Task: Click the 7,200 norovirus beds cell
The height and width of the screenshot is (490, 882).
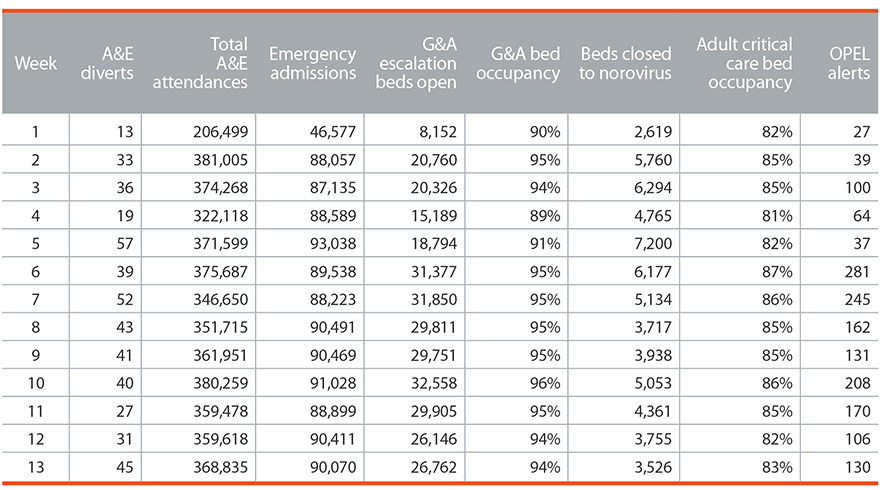Action: (x=653, y=244)
